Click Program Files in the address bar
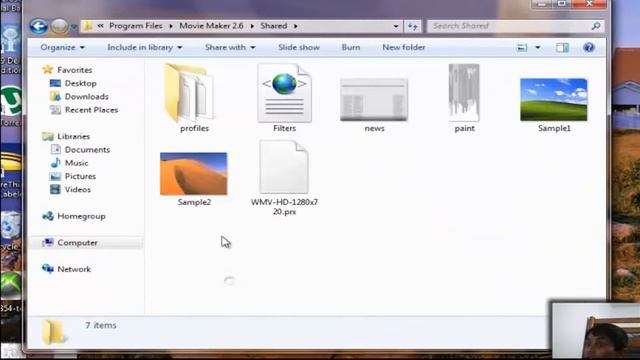Viewport: 640px width, 360px height. pos(136,26)
